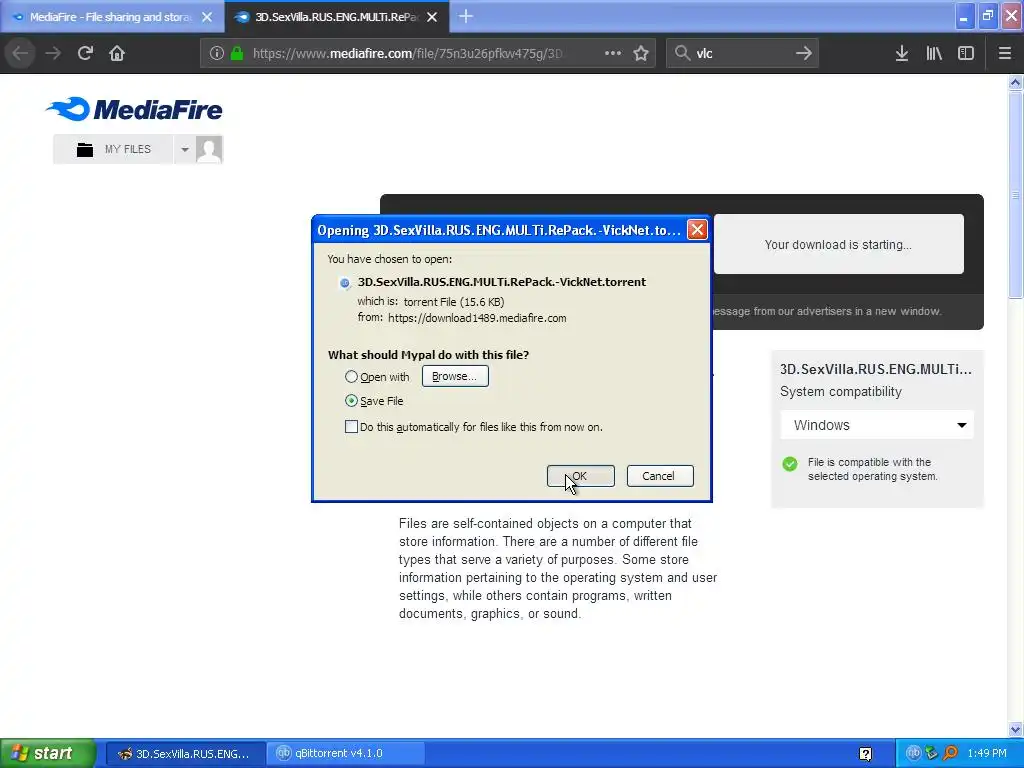Click the search box containing vlc
The image size is (1024, 768).
[x=741, y=53]
